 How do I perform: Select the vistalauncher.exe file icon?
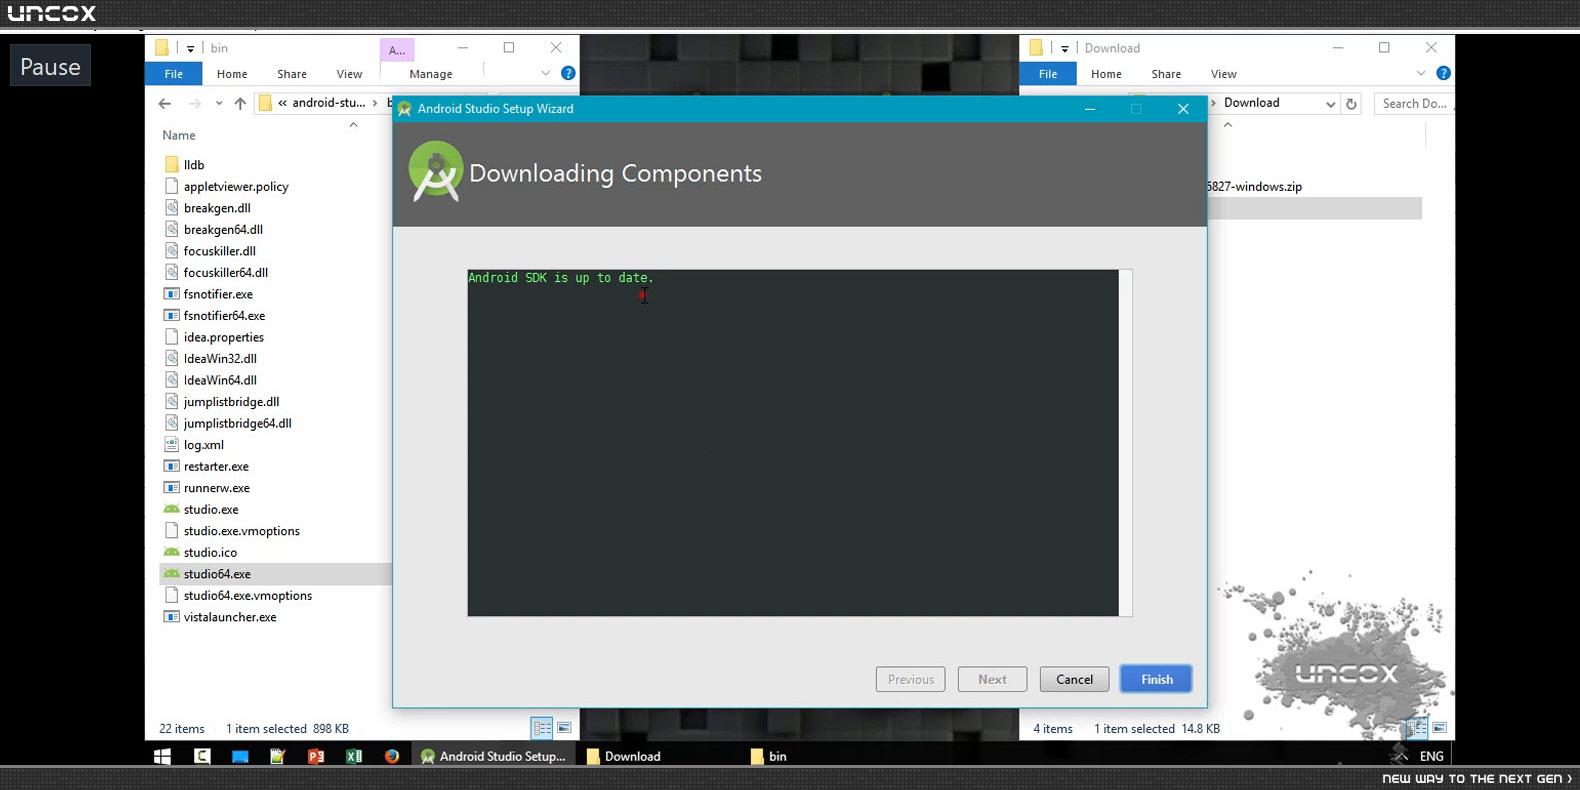[171, 617]
